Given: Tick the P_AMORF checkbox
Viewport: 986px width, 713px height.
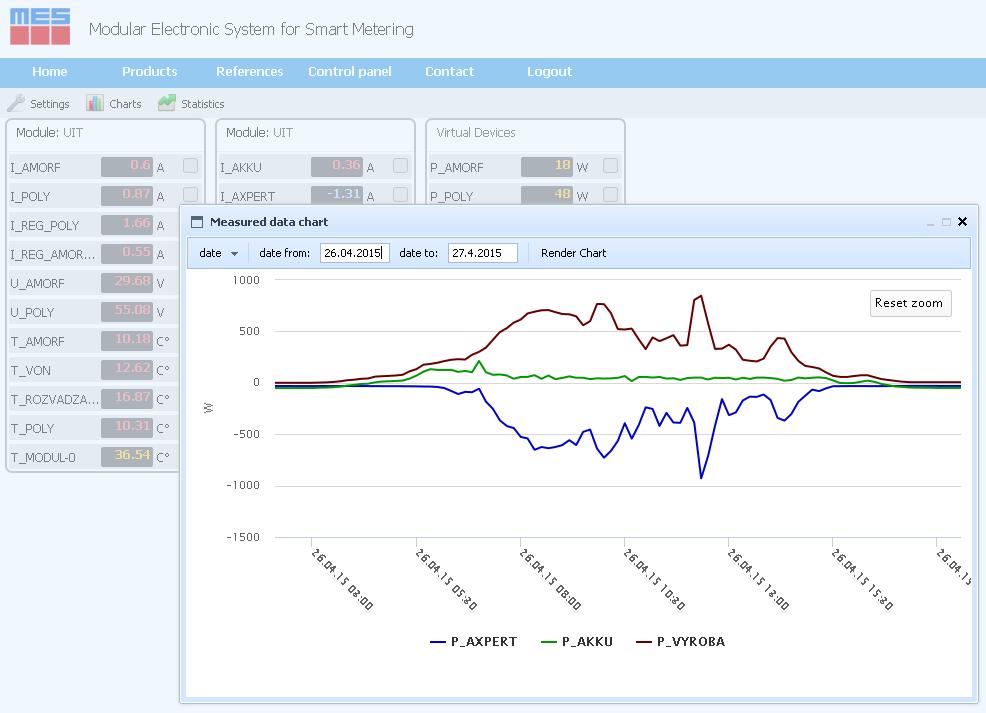Looking at the screenshot, I should point(610,166).
